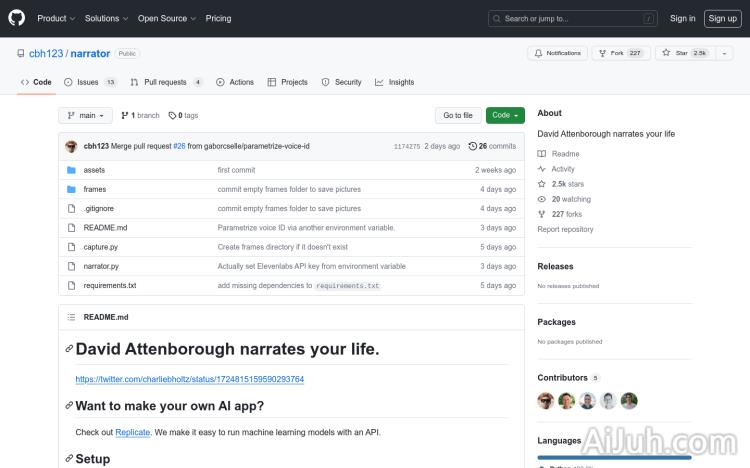Image resolution: width=750 pixels, height=468 pixels.
Task: Click the first contributor avatar
Action: point(545,401)
